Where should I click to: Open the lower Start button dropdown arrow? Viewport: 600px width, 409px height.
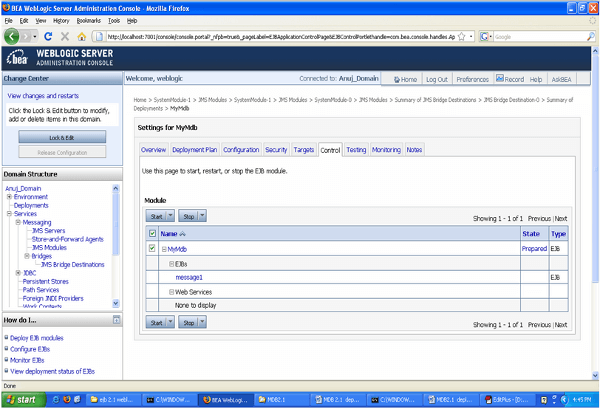pyautogui.click(x=171, y=323)
